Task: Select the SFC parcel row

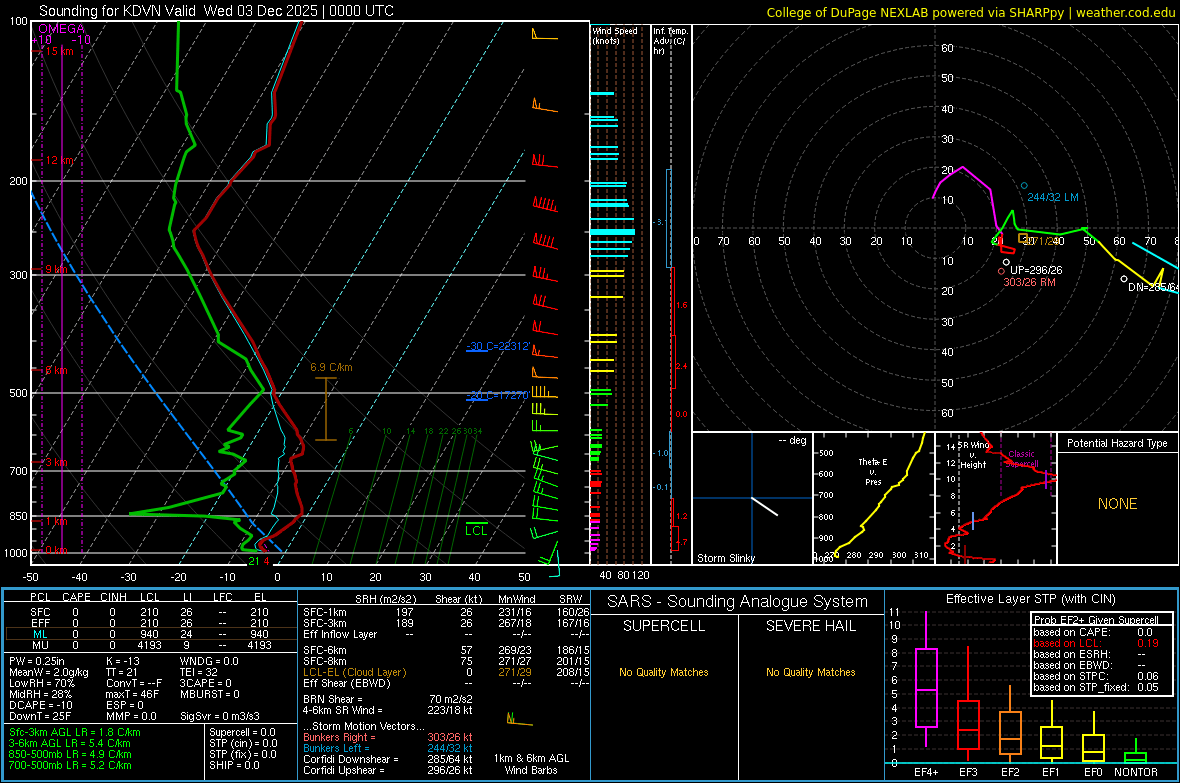Action: (149, 612)
